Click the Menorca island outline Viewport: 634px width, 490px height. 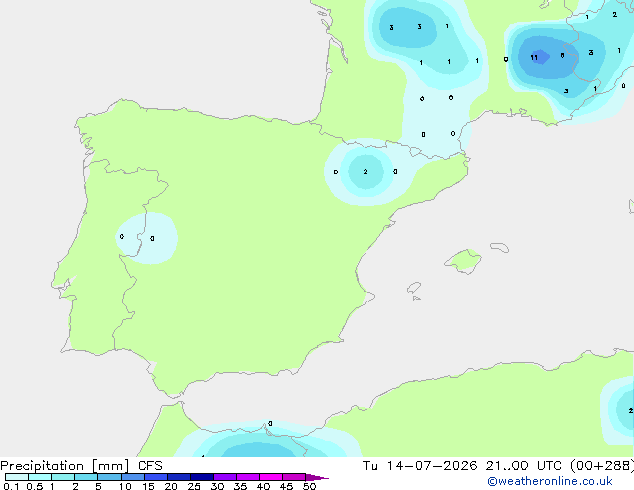pyautogui.click(x=499, y=247)
